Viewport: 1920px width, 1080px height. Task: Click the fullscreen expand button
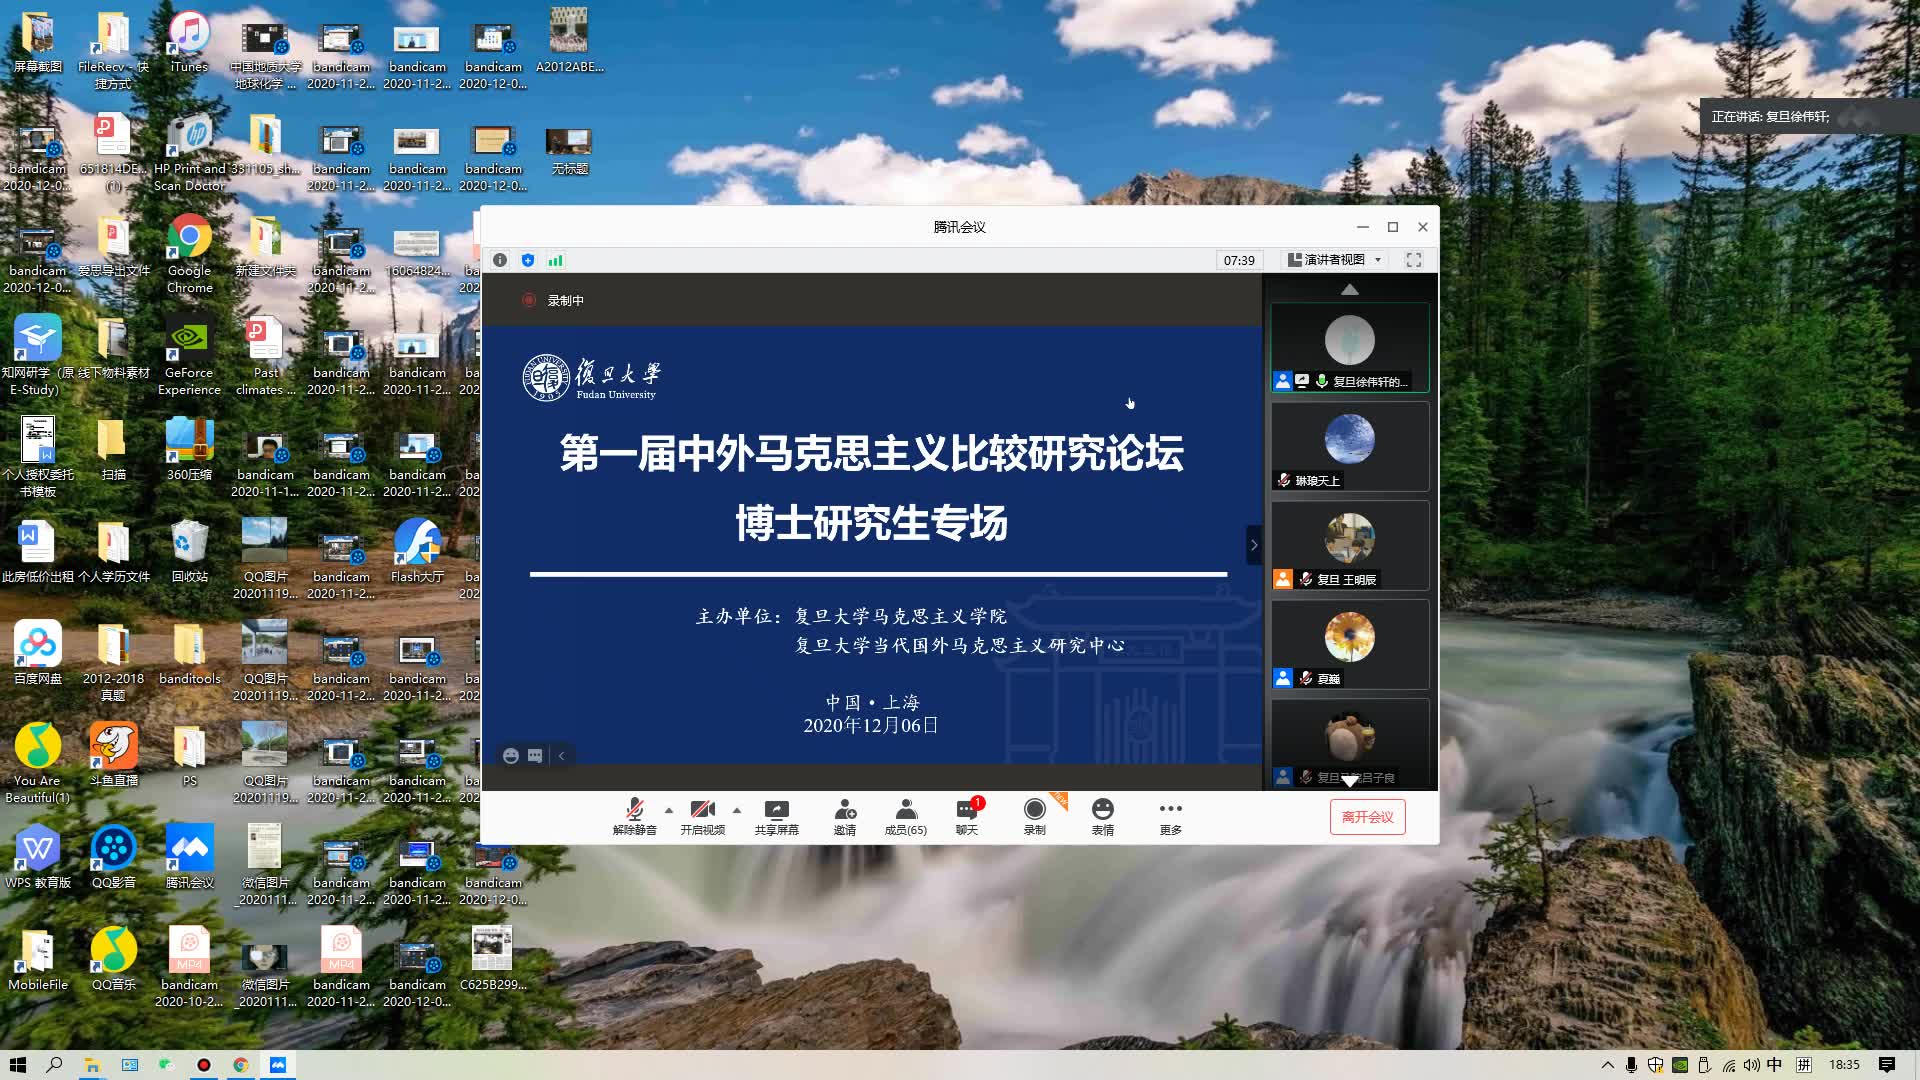pos(1414,258)
